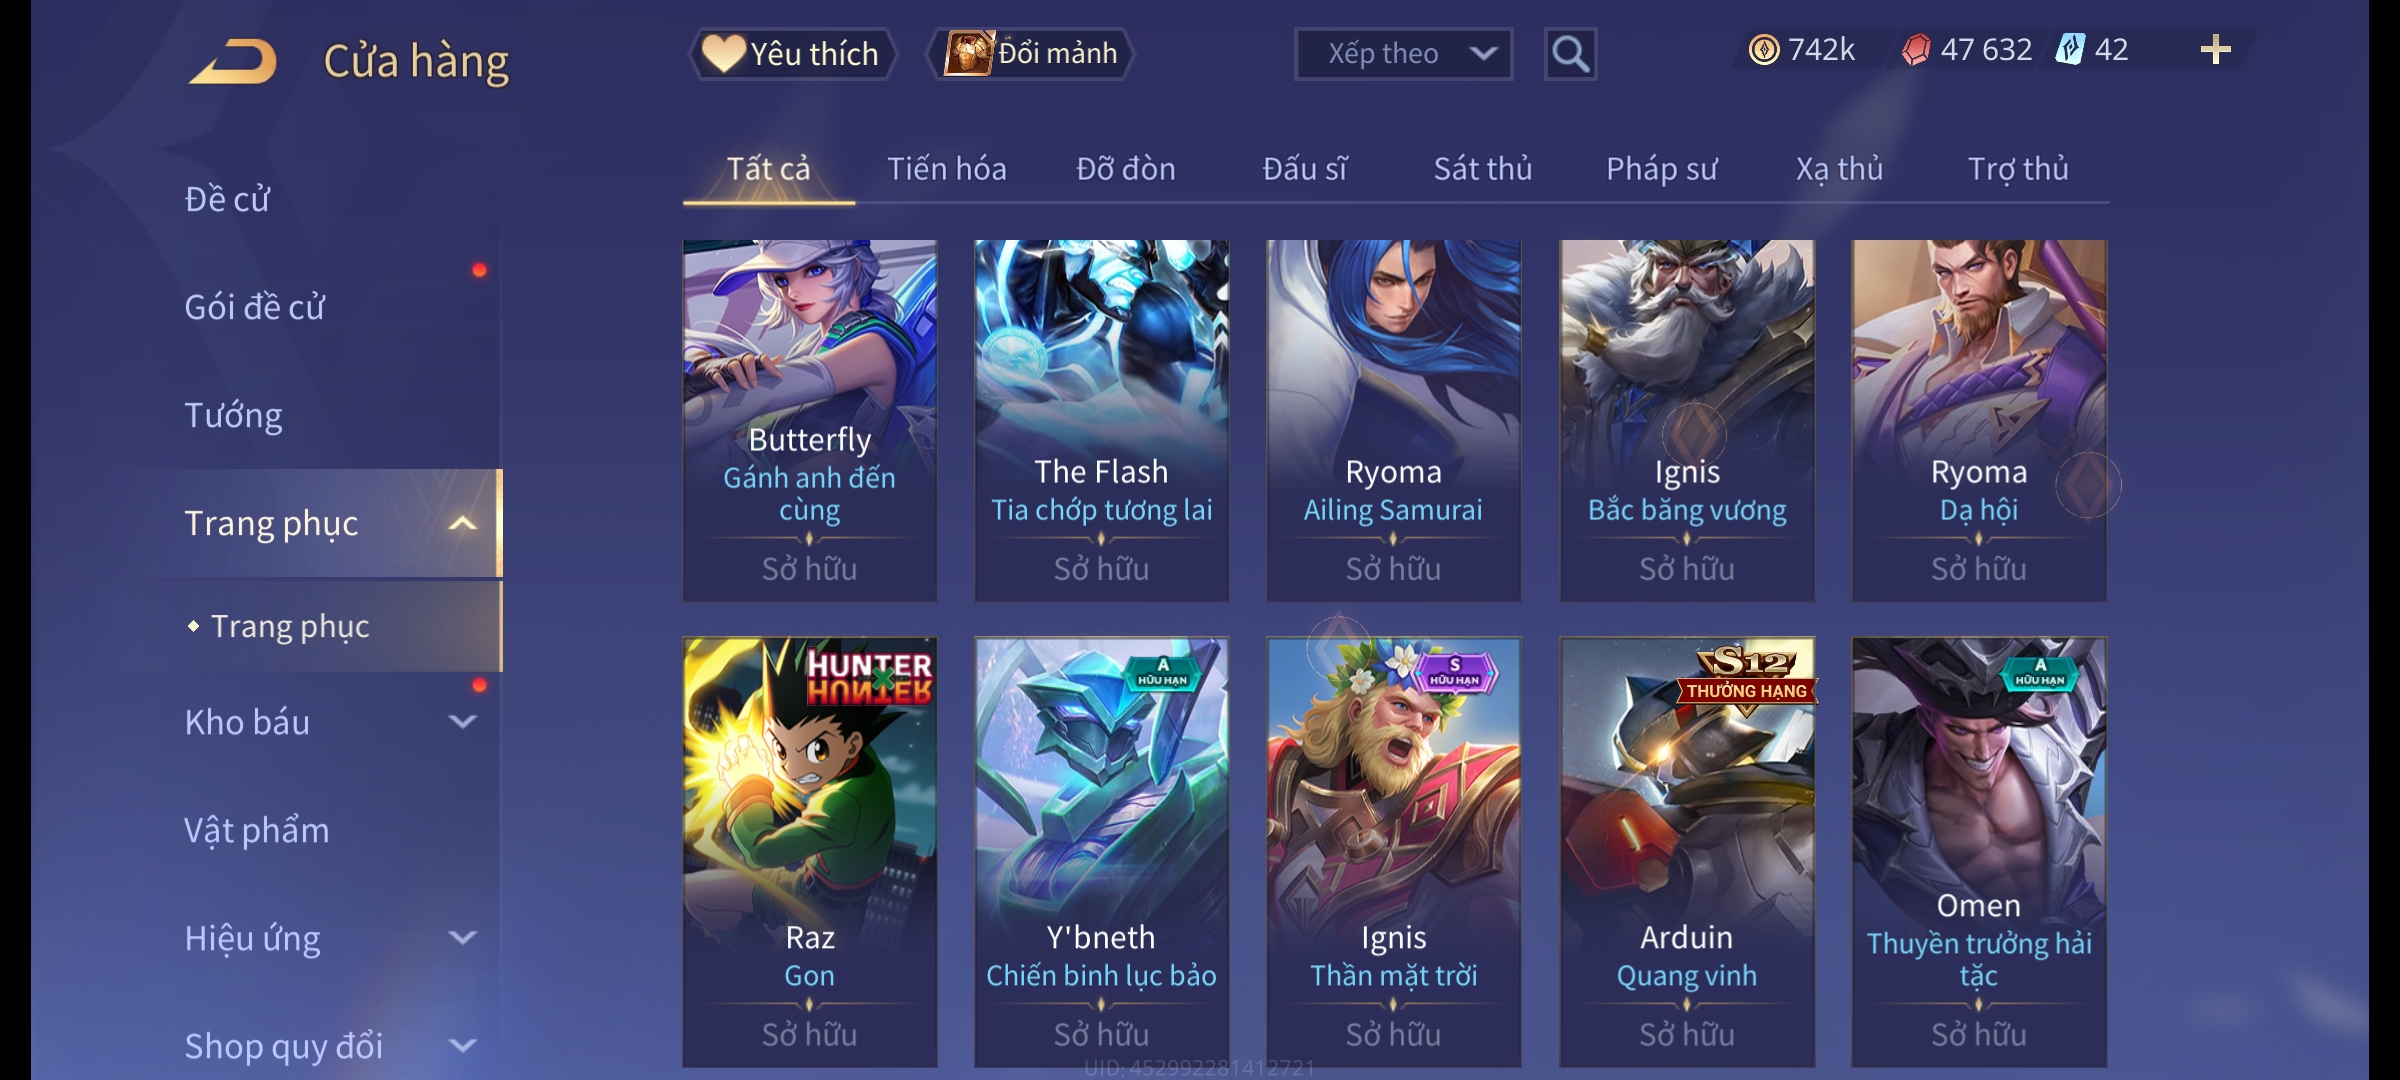The height and width of the screenshot is (1080, 2400).
Task: Open Gói đề cử in sidebar
Action: 254,307
